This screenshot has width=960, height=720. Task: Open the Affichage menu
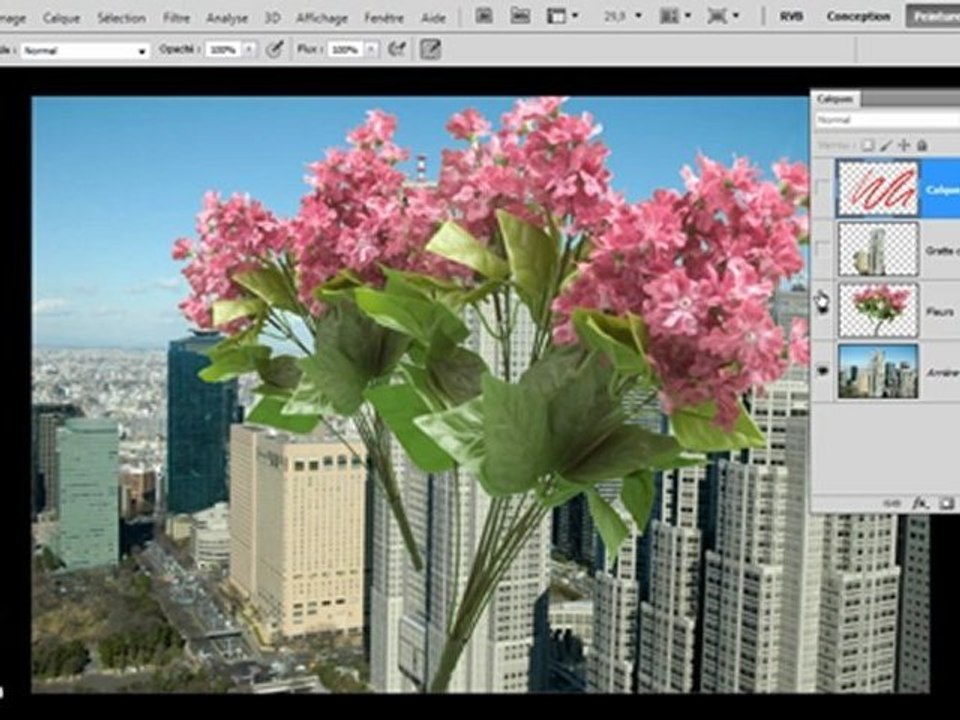pyautogui.click(x=322, y=18)
